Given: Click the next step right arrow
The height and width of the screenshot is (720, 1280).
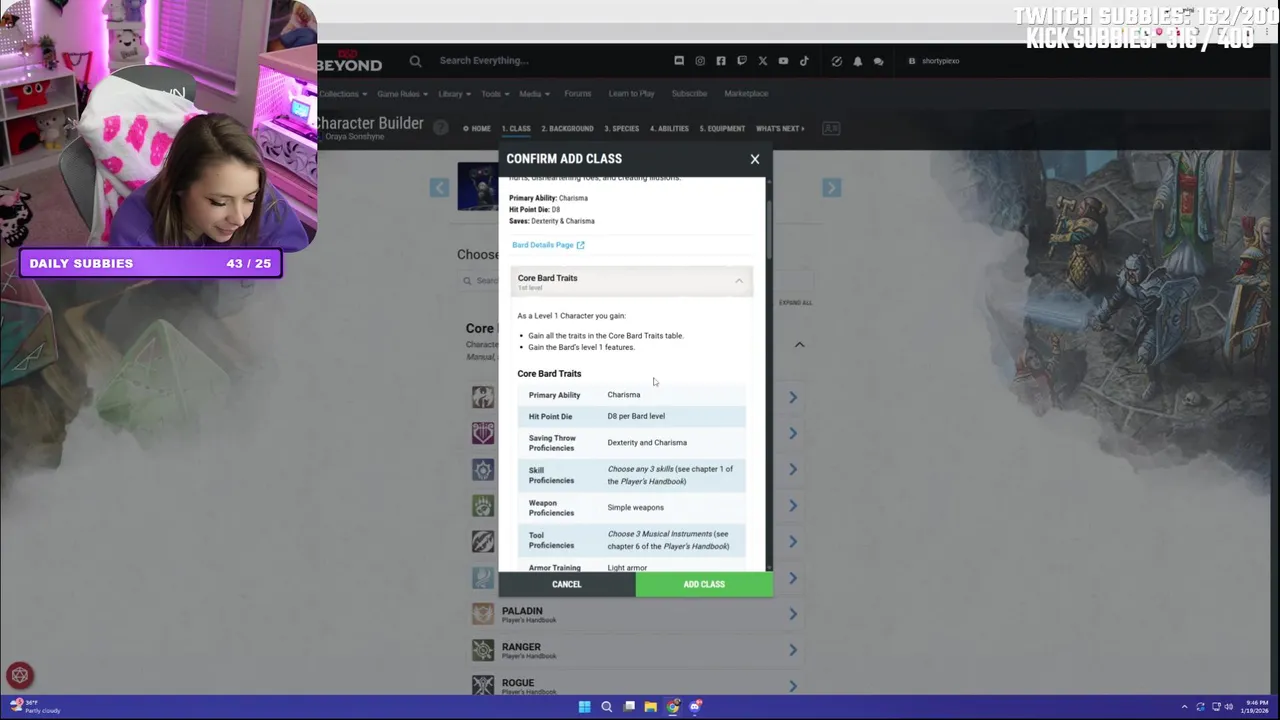Looking at the screenshot, I should (x=831, y=188).
